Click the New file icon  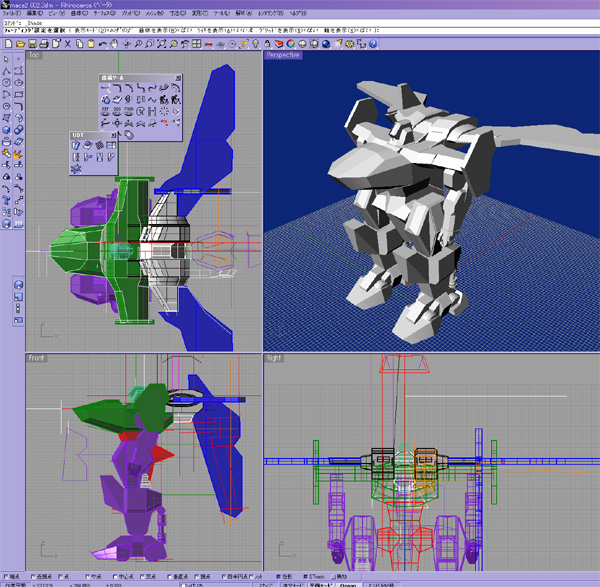click(8, 44)
